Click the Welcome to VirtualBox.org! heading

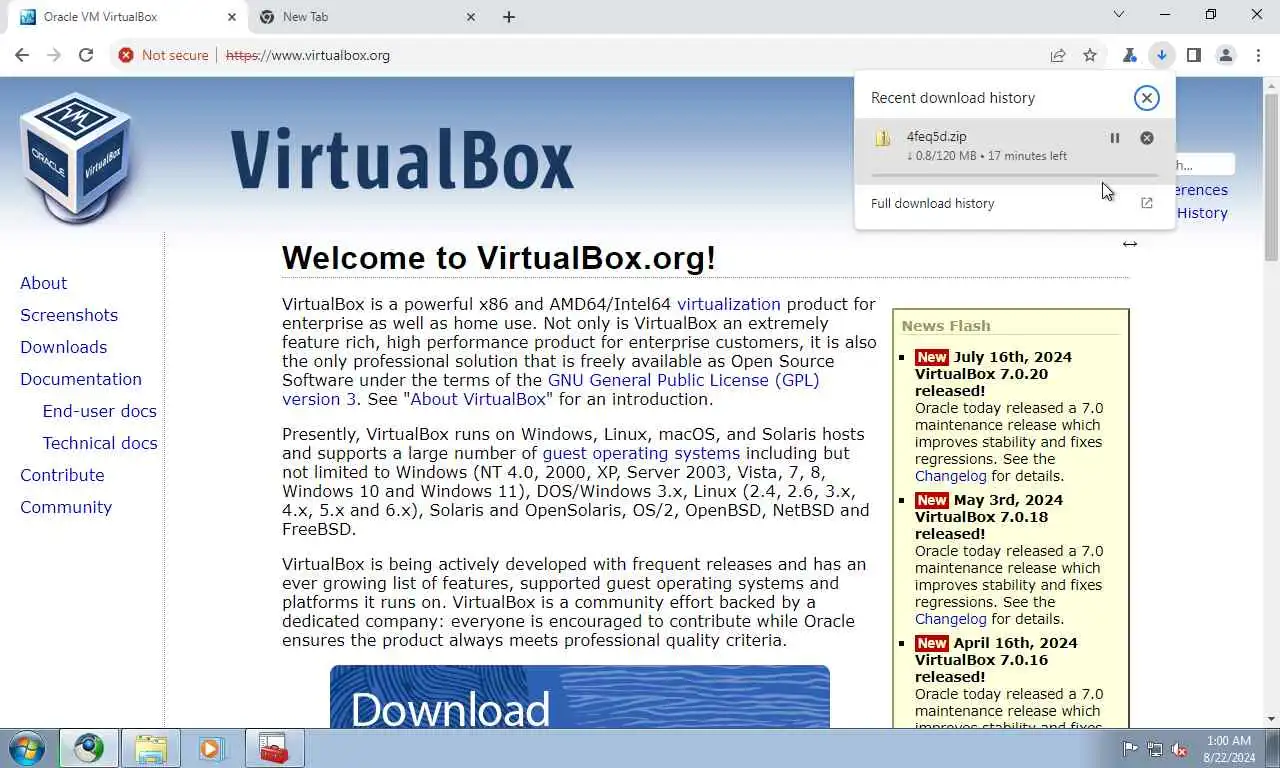[x=499, y=258]
